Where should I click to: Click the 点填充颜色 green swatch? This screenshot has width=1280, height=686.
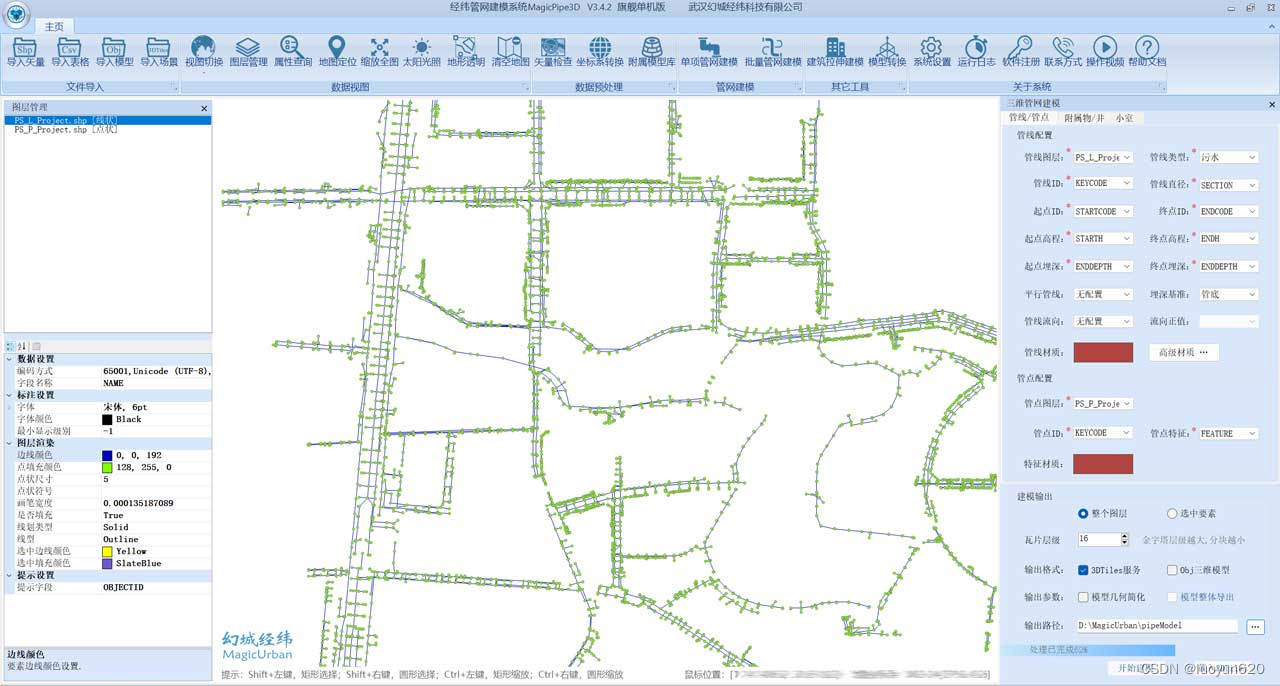click(107, 467)
